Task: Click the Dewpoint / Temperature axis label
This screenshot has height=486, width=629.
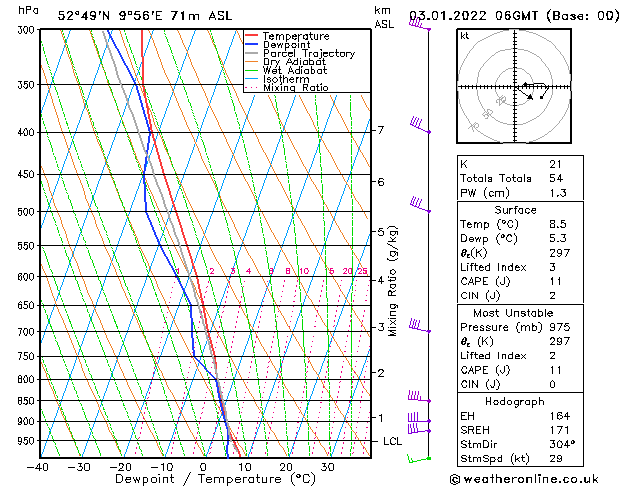Action: tap(204, 479)
